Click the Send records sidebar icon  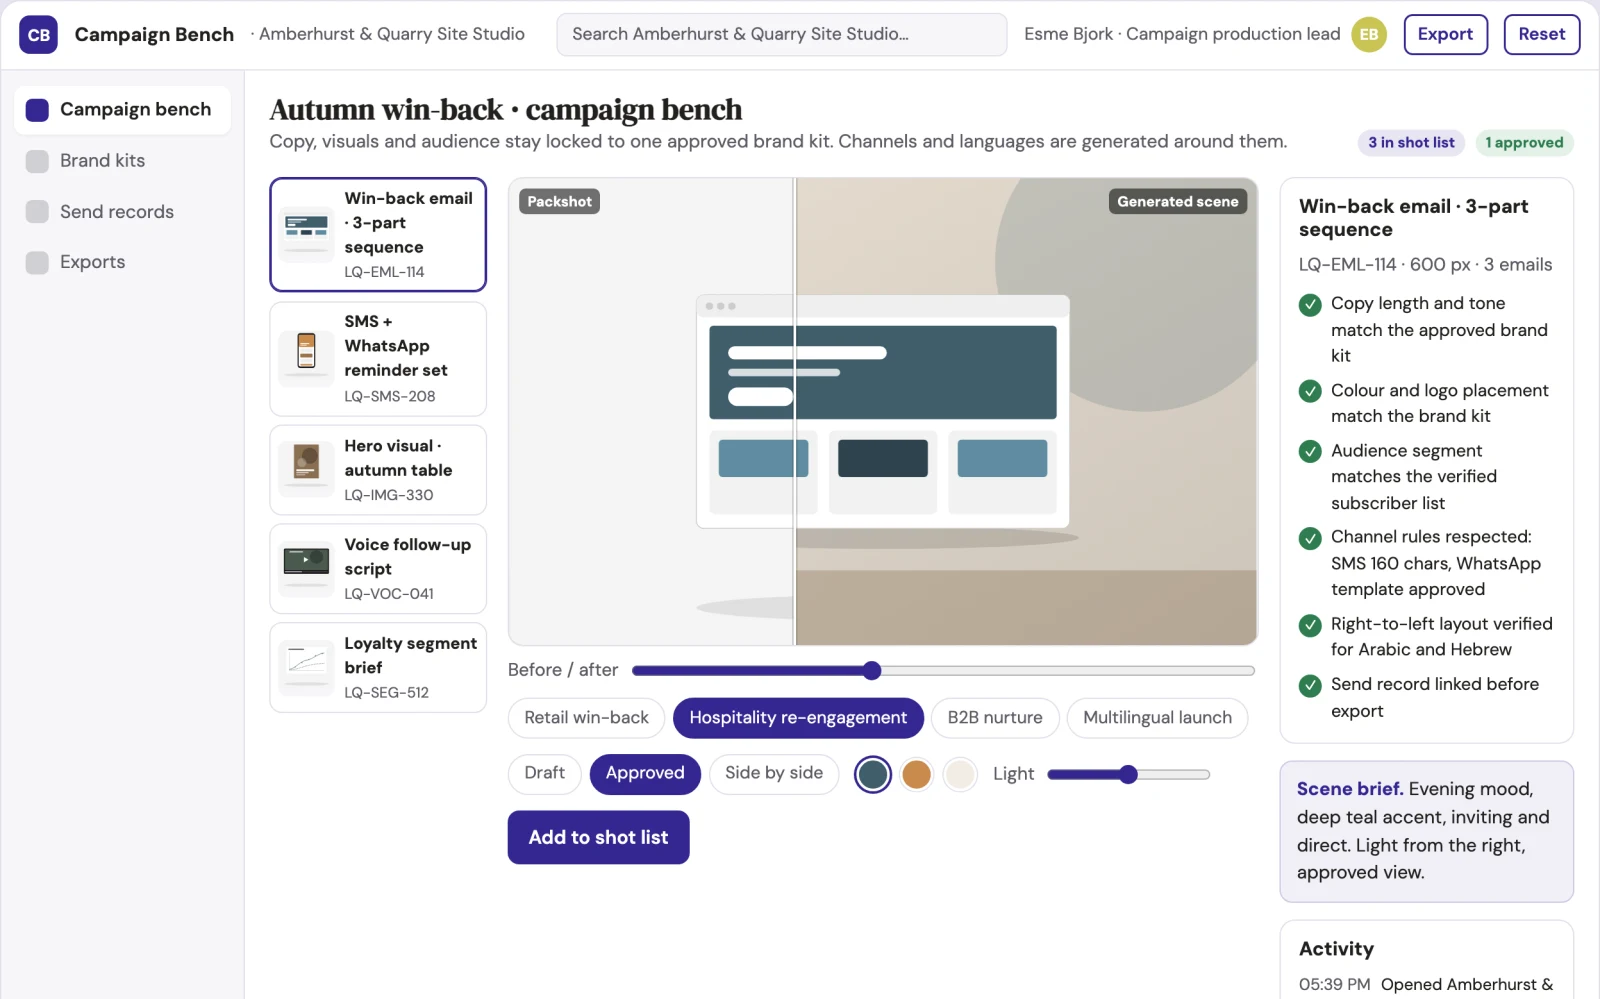[37, 212]
